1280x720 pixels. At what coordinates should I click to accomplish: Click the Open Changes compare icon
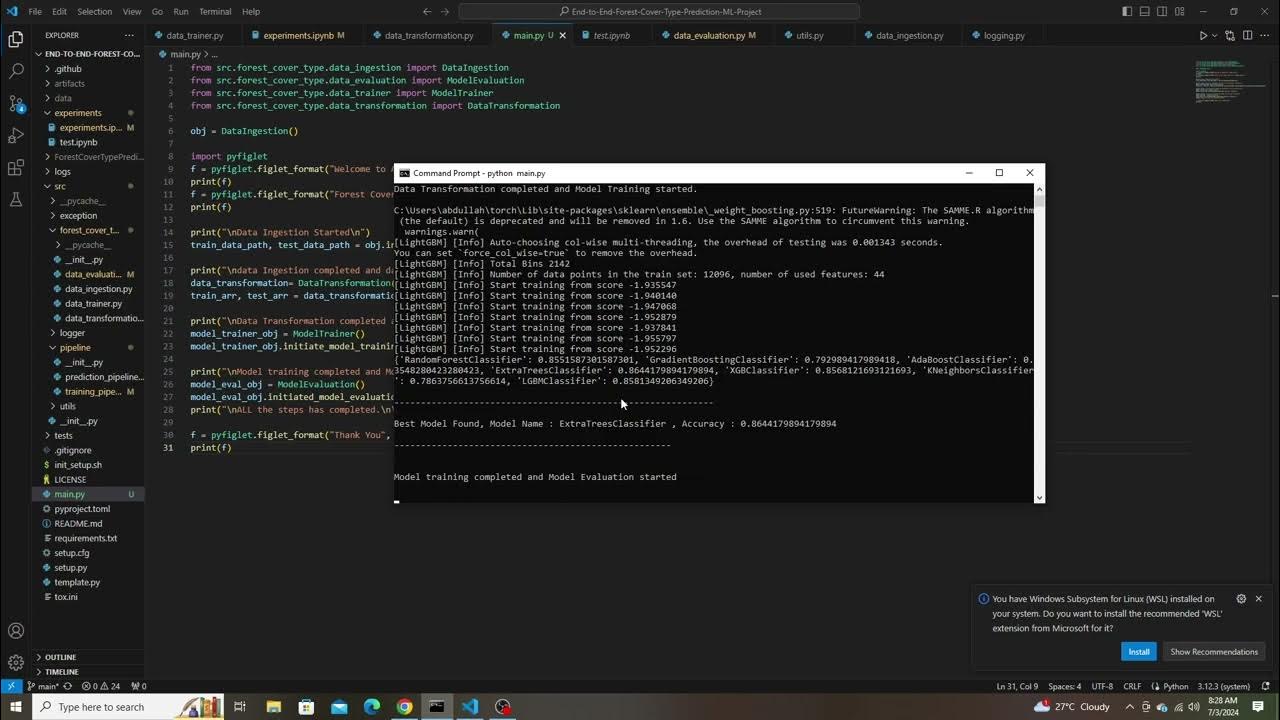(x=1230, y=35)
